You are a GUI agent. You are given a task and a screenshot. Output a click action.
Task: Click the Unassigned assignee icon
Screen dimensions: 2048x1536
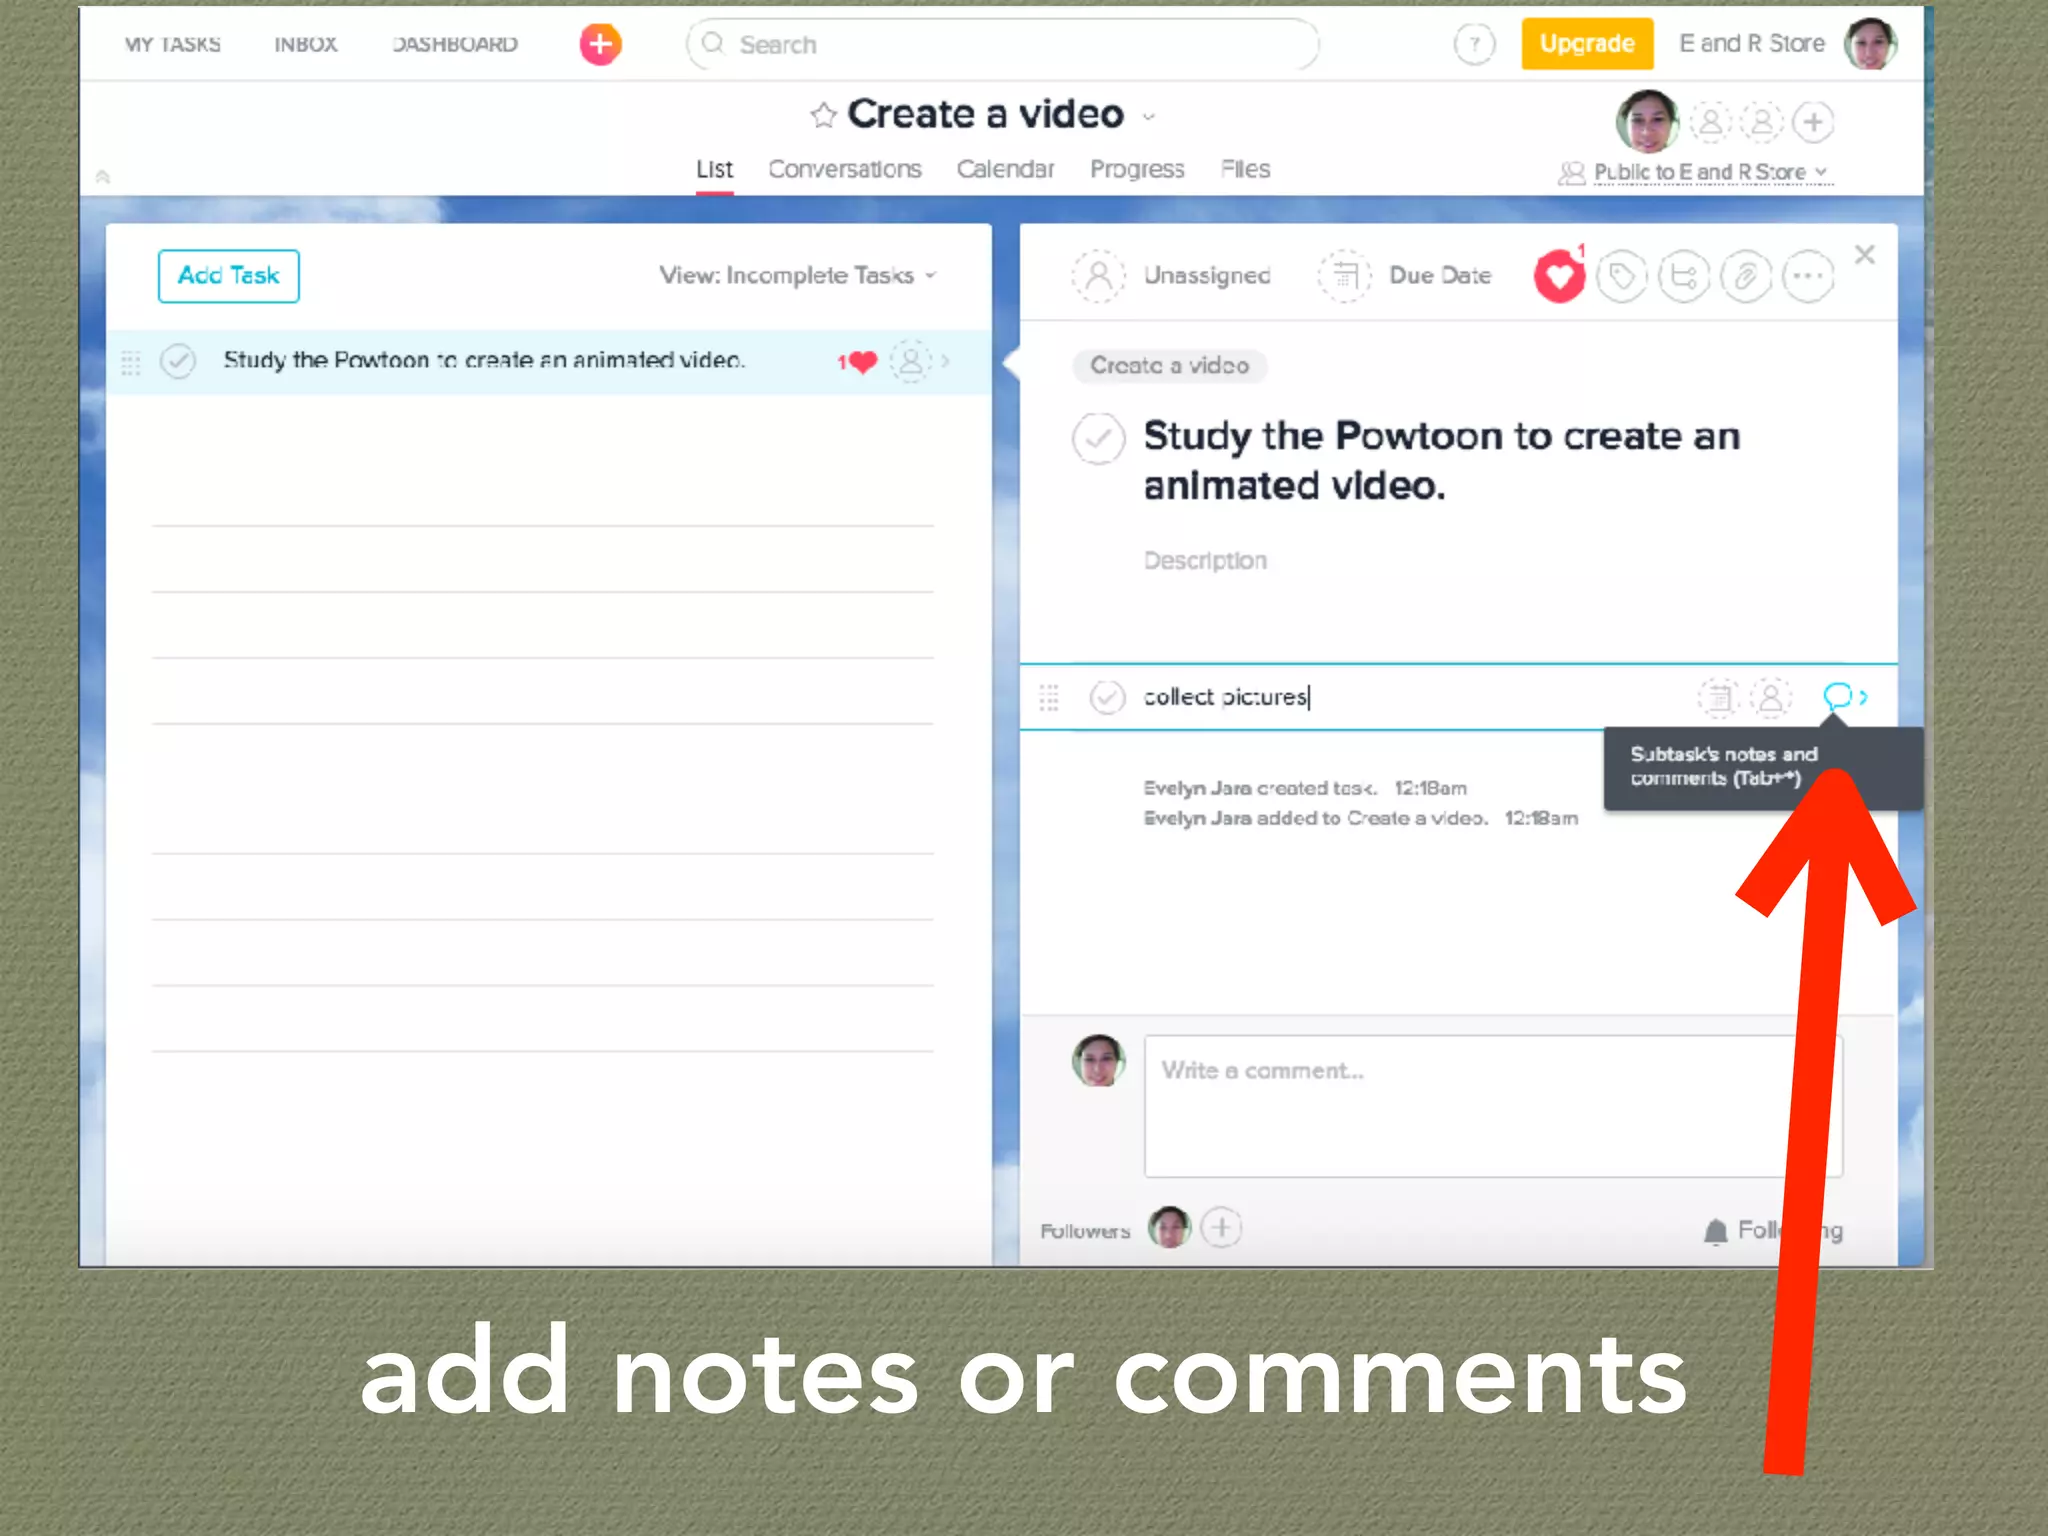(1098, 275)
